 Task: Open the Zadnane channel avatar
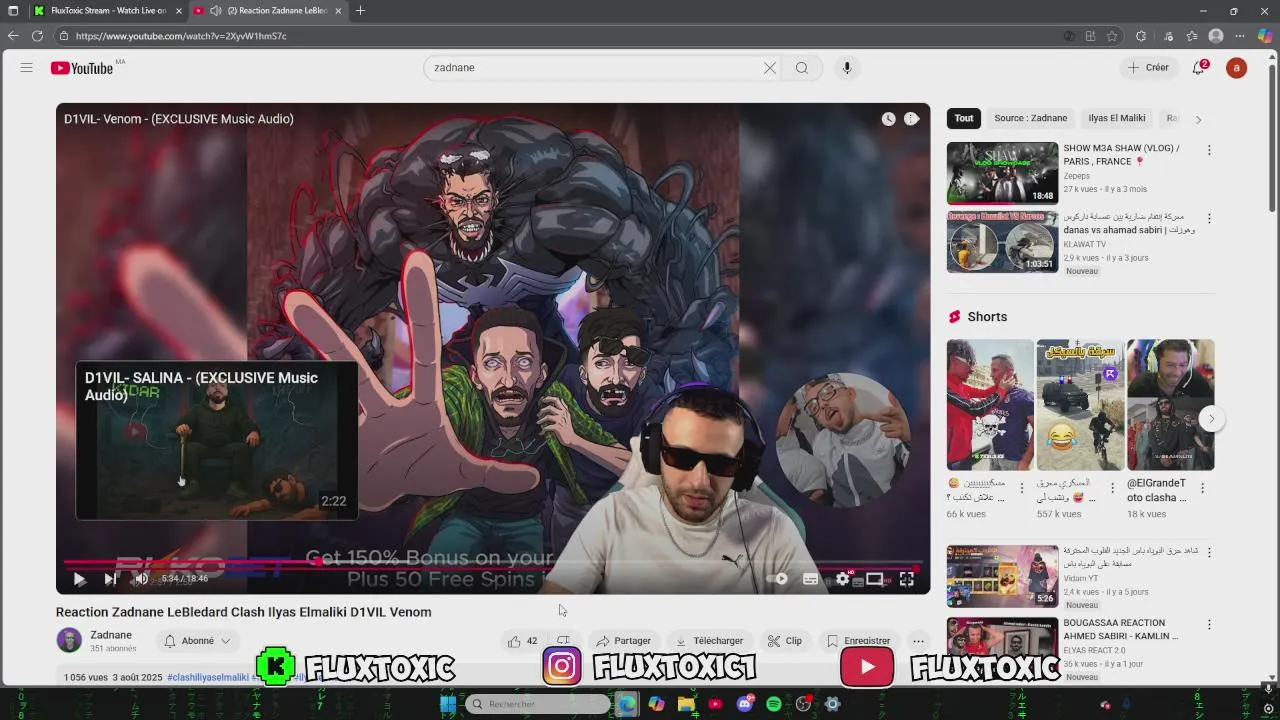69,640
